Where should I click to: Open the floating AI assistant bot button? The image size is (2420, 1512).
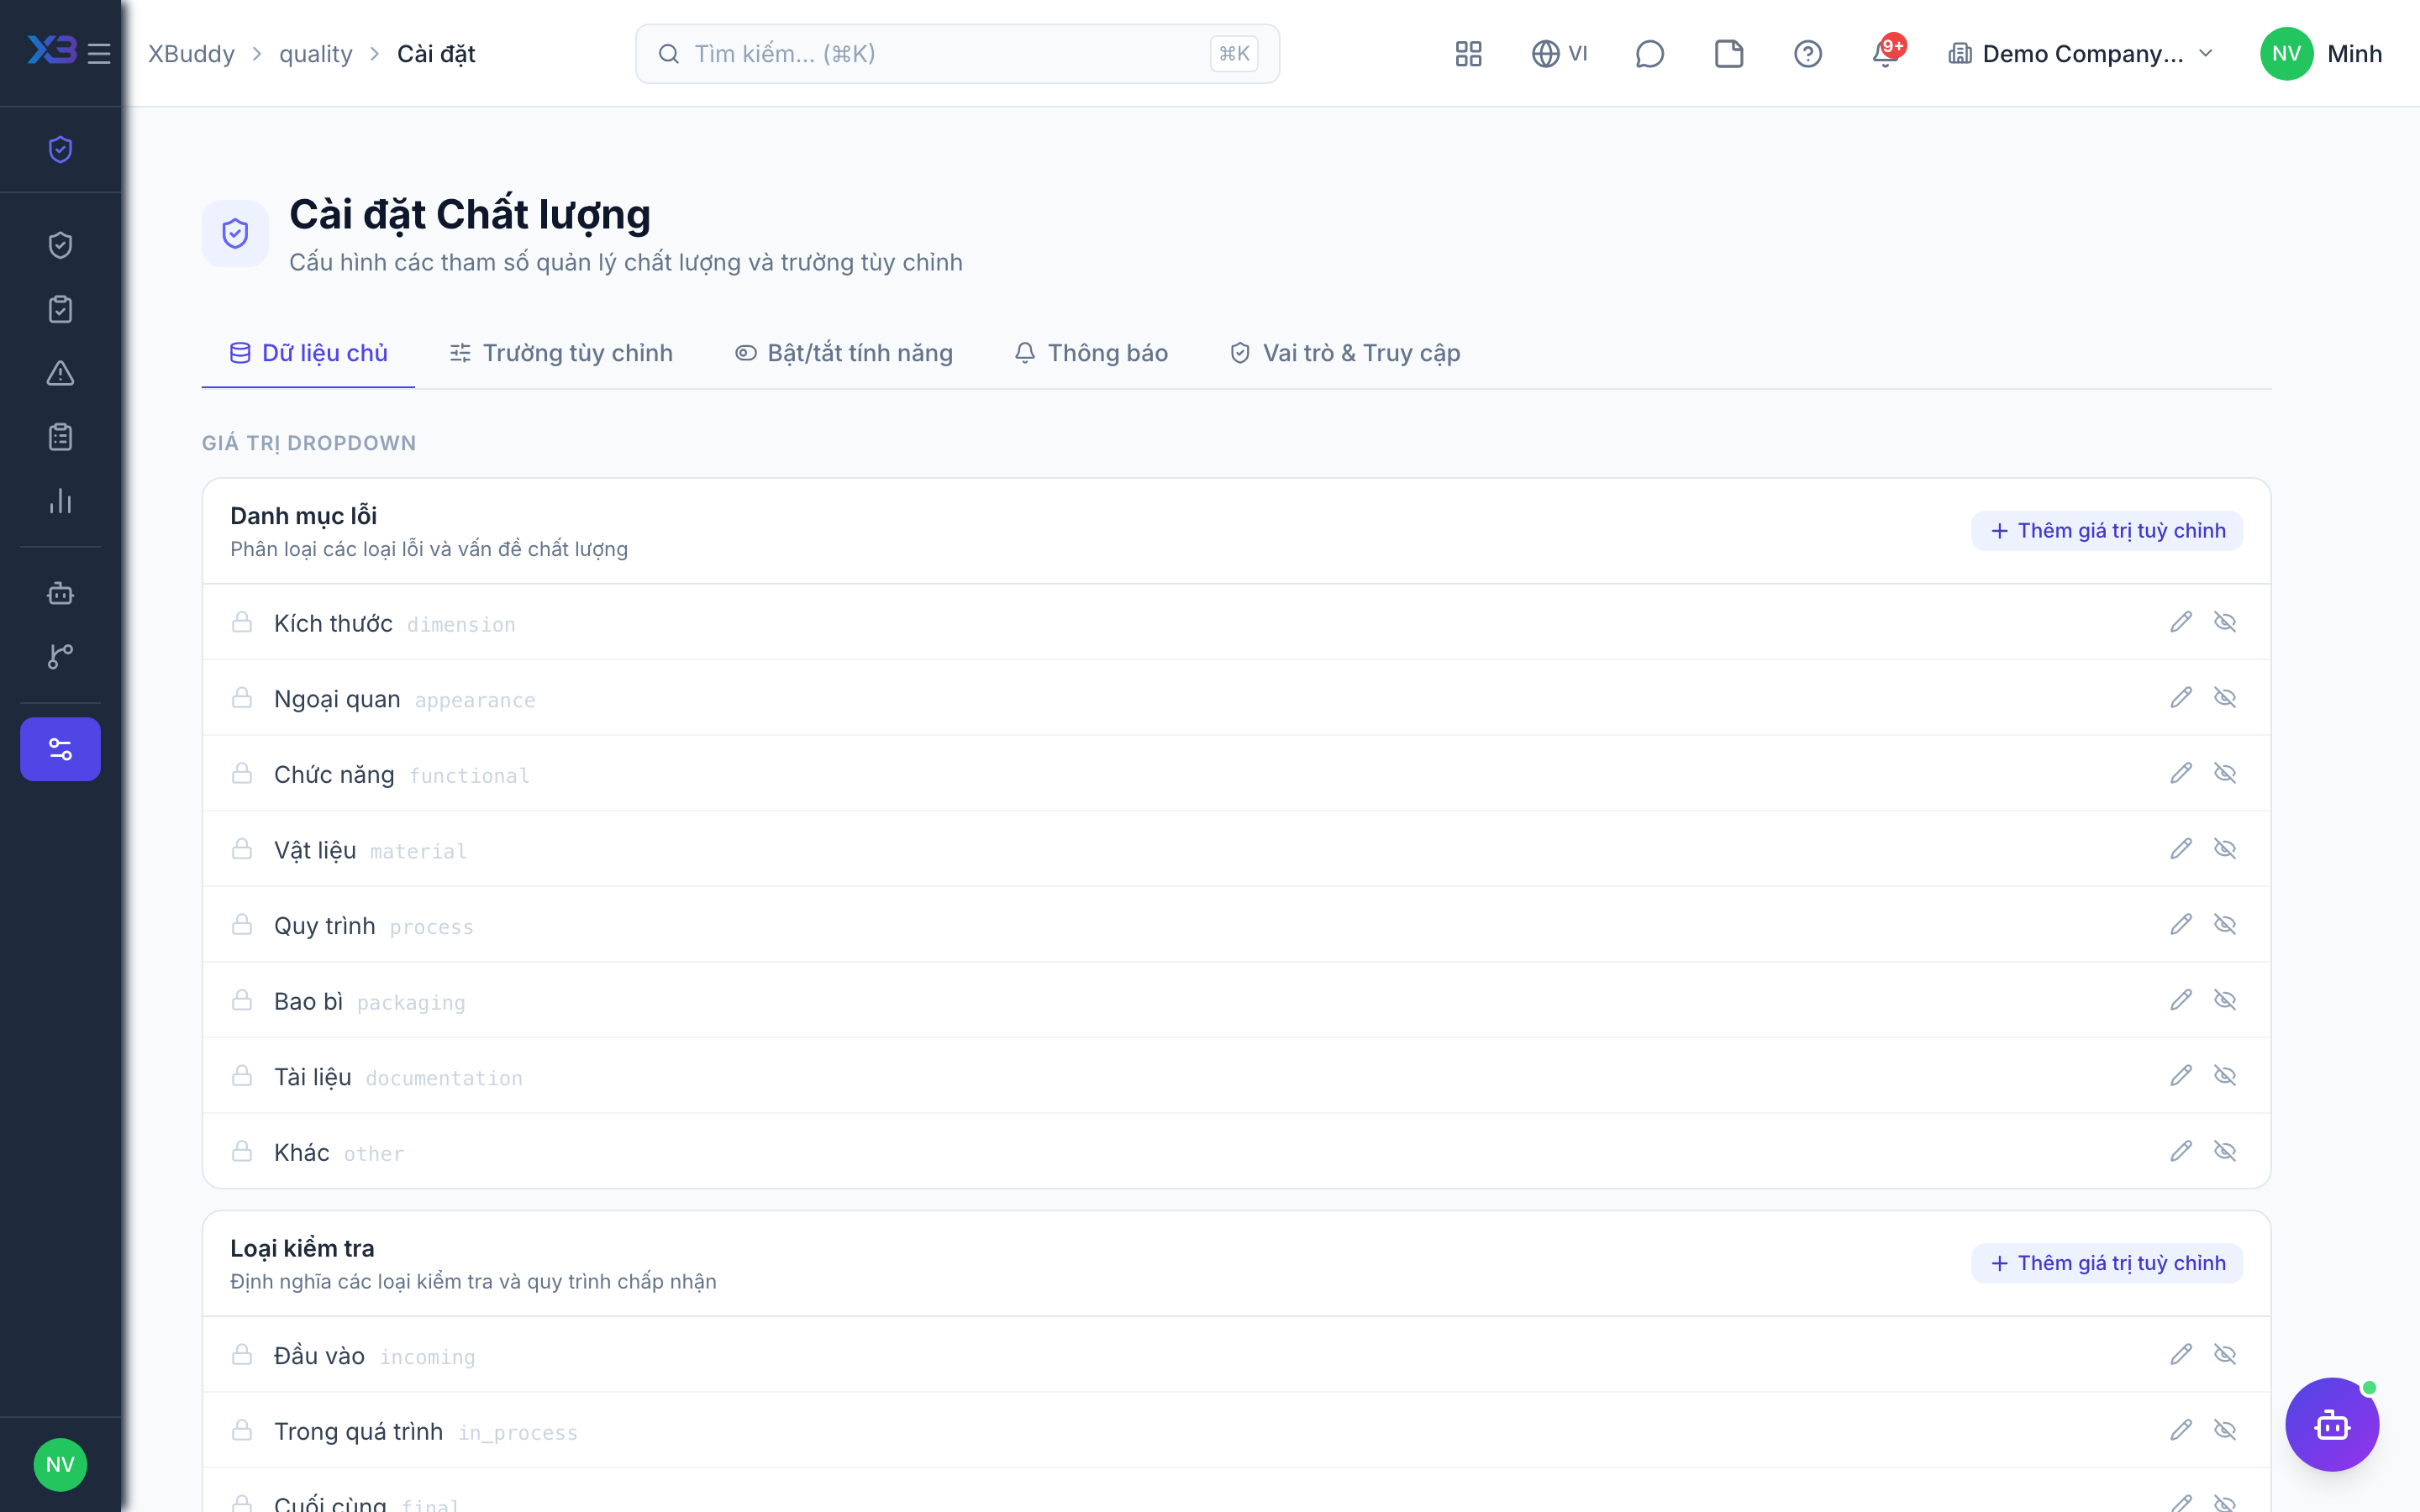coord(2331,1424)
